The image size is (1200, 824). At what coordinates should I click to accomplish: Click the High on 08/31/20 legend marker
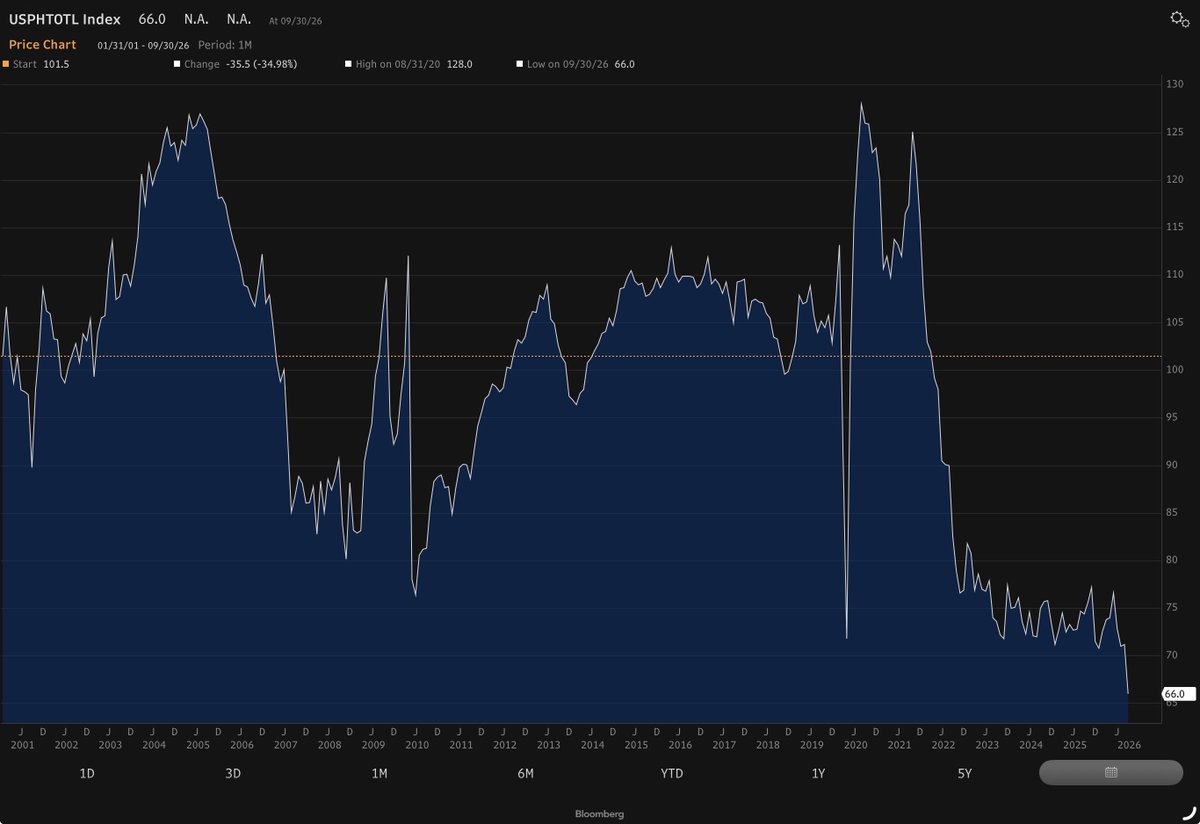click(347, 64)
